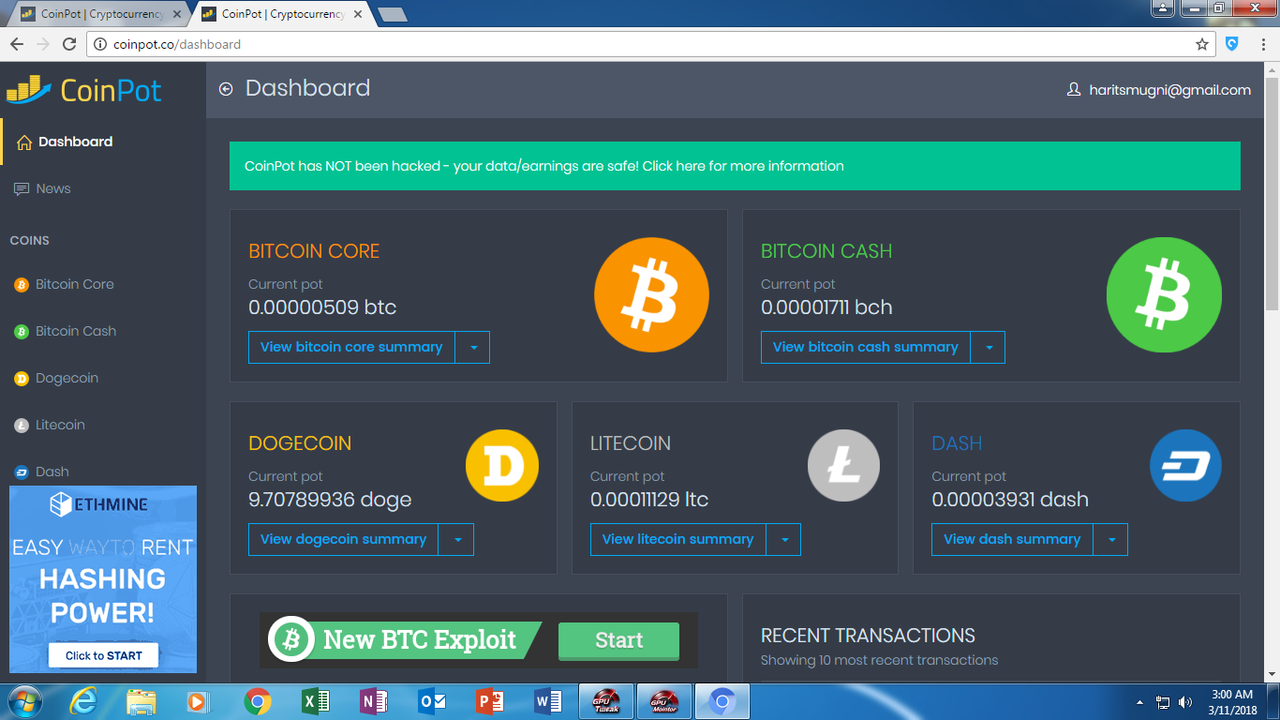Click the blue Dash coin logo in its card
1280x720 pixels.
tap(1186, 465)
